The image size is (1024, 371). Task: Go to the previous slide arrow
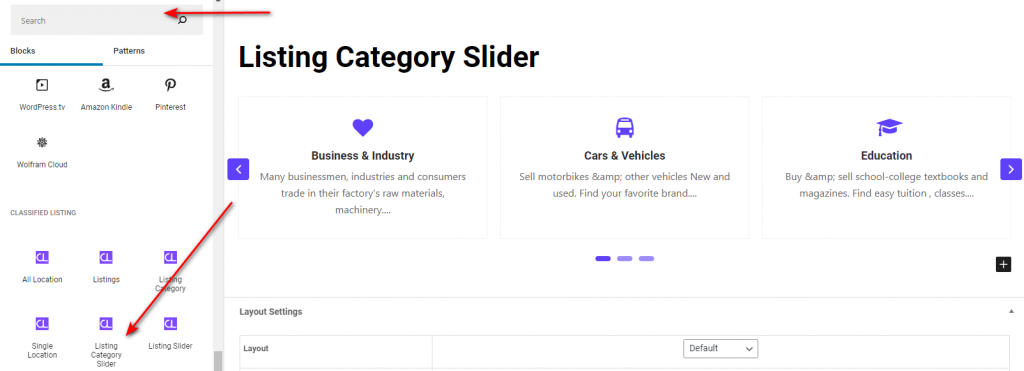[x=238, y=169]
